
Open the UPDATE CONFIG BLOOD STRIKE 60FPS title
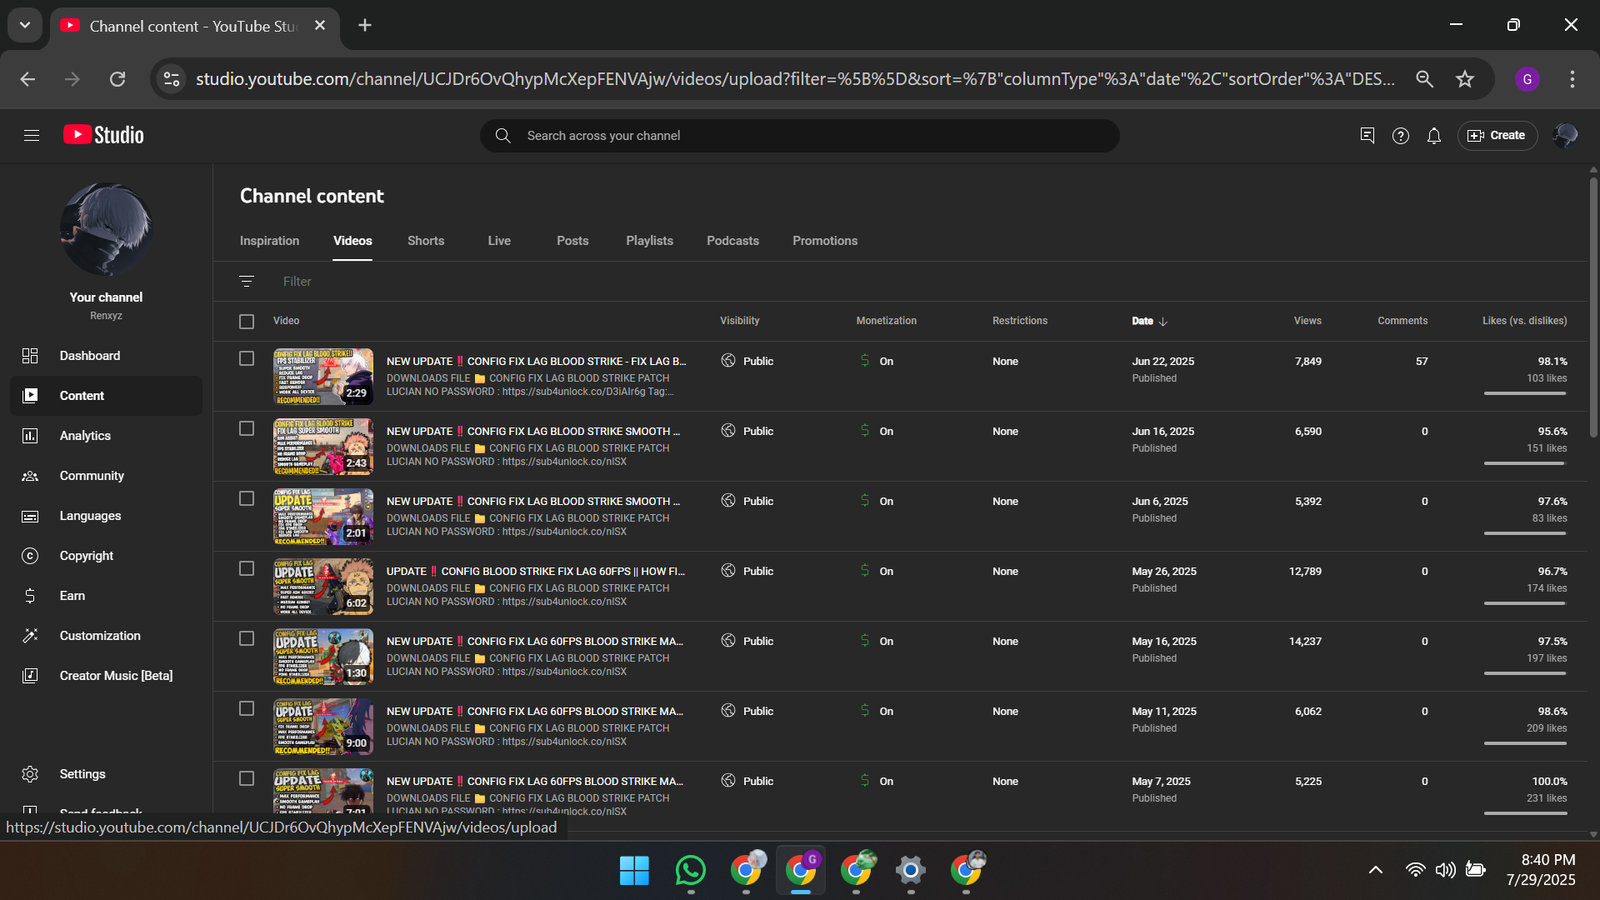(536, 571)
